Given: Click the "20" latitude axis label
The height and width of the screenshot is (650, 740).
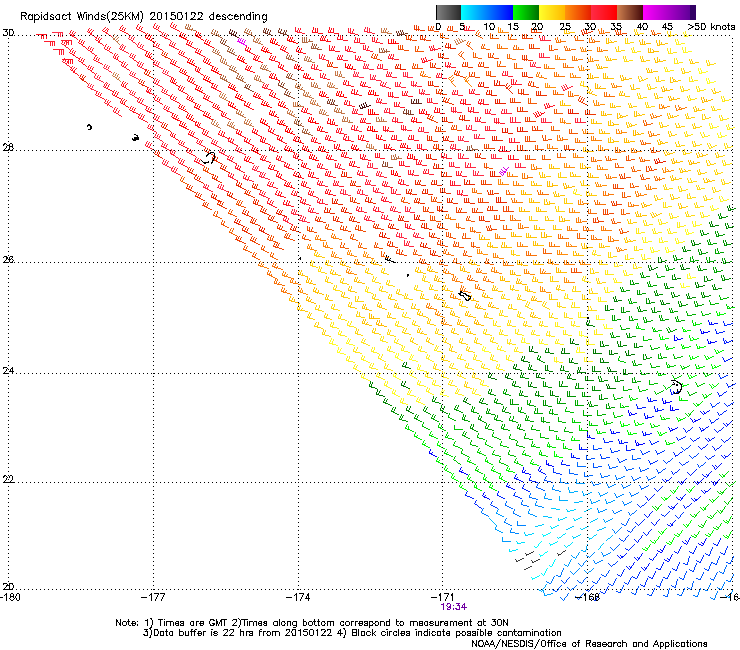Looking at the screenshot, I should coord(8,586).
